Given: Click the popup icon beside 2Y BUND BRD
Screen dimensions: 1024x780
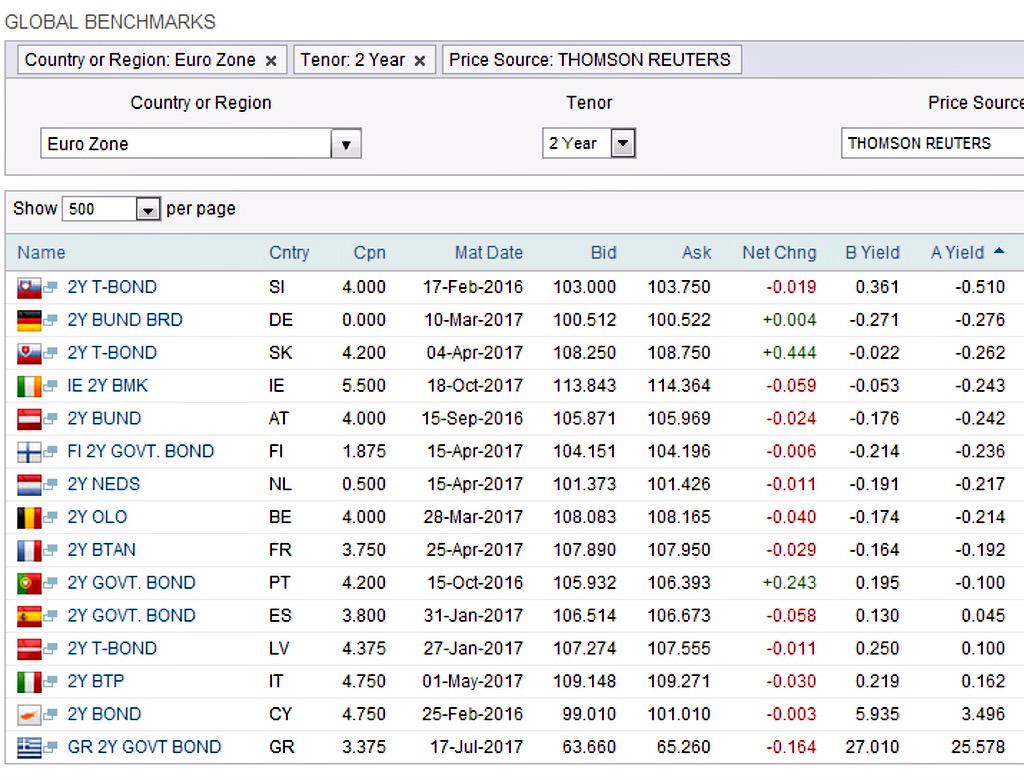Looking at the screenshot, I should pos(50,320).
